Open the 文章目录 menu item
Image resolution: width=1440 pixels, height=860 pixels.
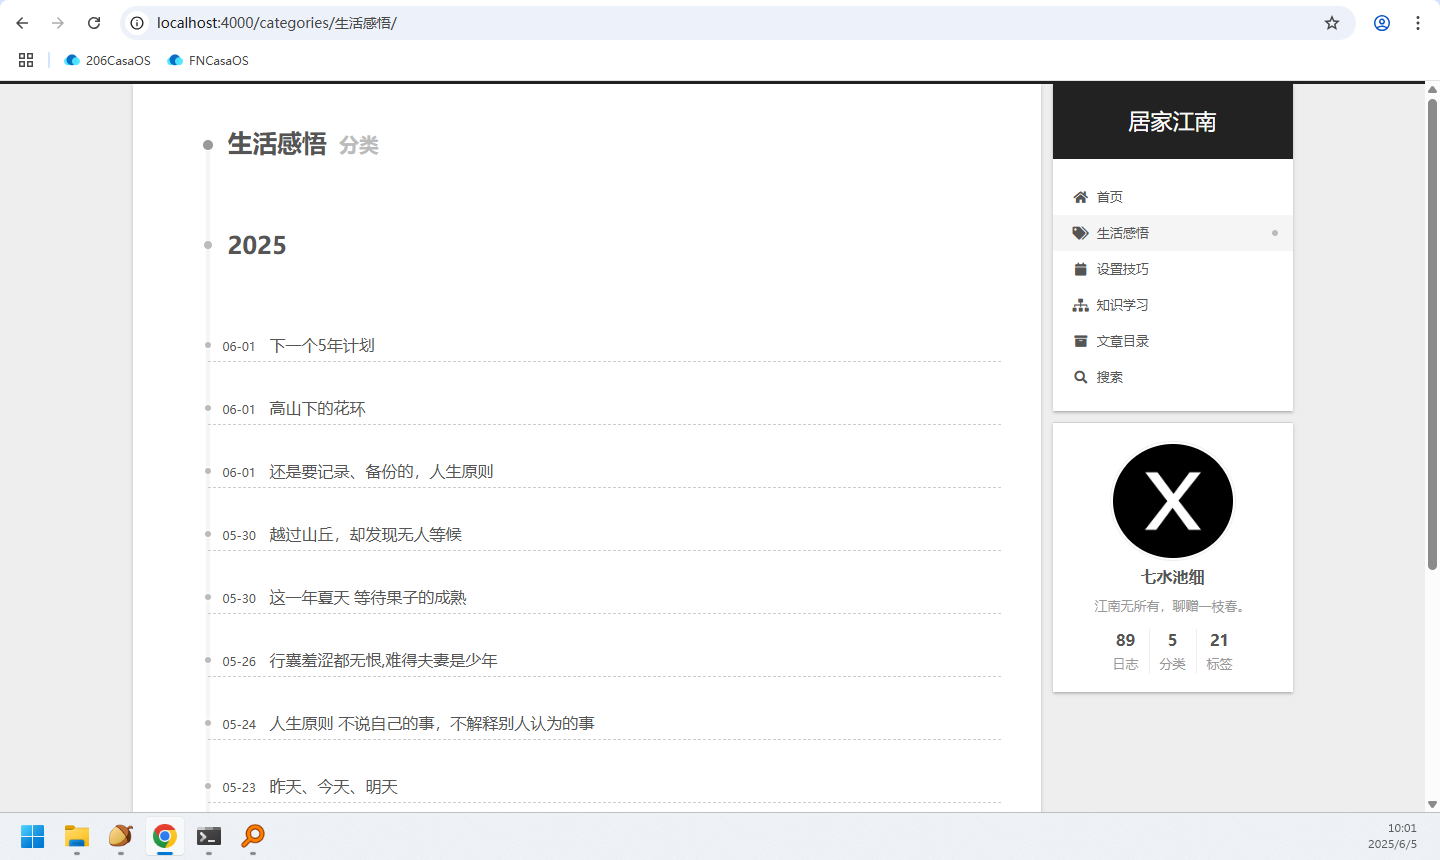1173,341
